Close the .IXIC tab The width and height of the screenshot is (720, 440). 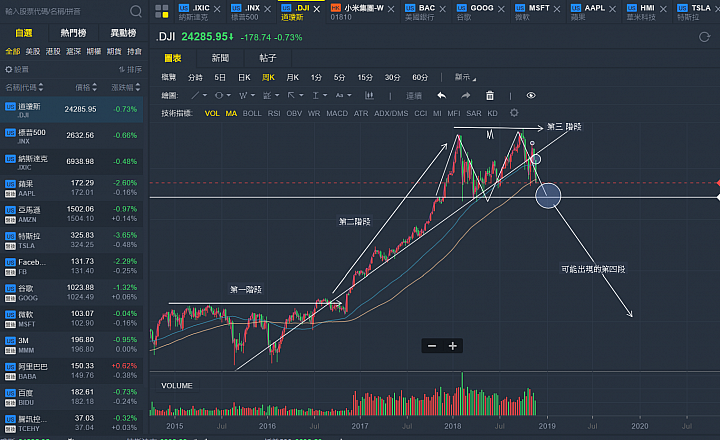[217, 9]
